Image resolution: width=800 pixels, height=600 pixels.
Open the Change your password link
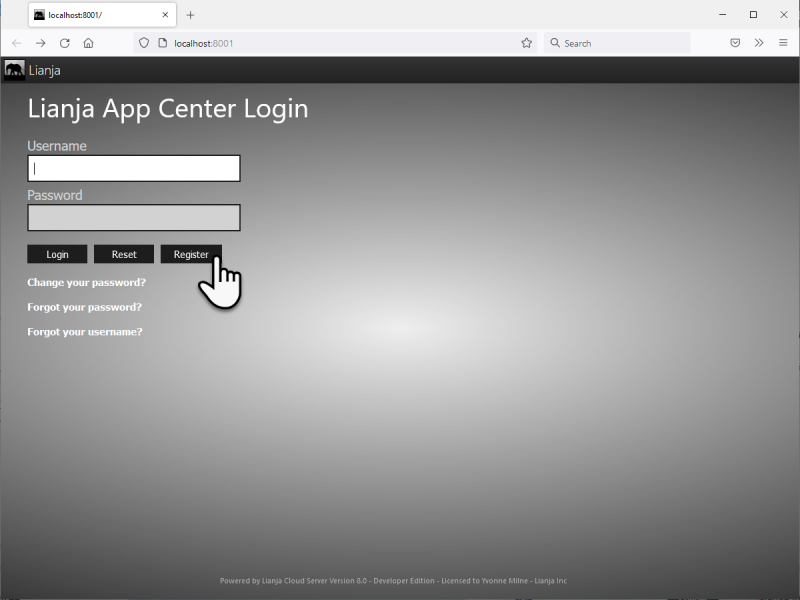pos(85,282)
